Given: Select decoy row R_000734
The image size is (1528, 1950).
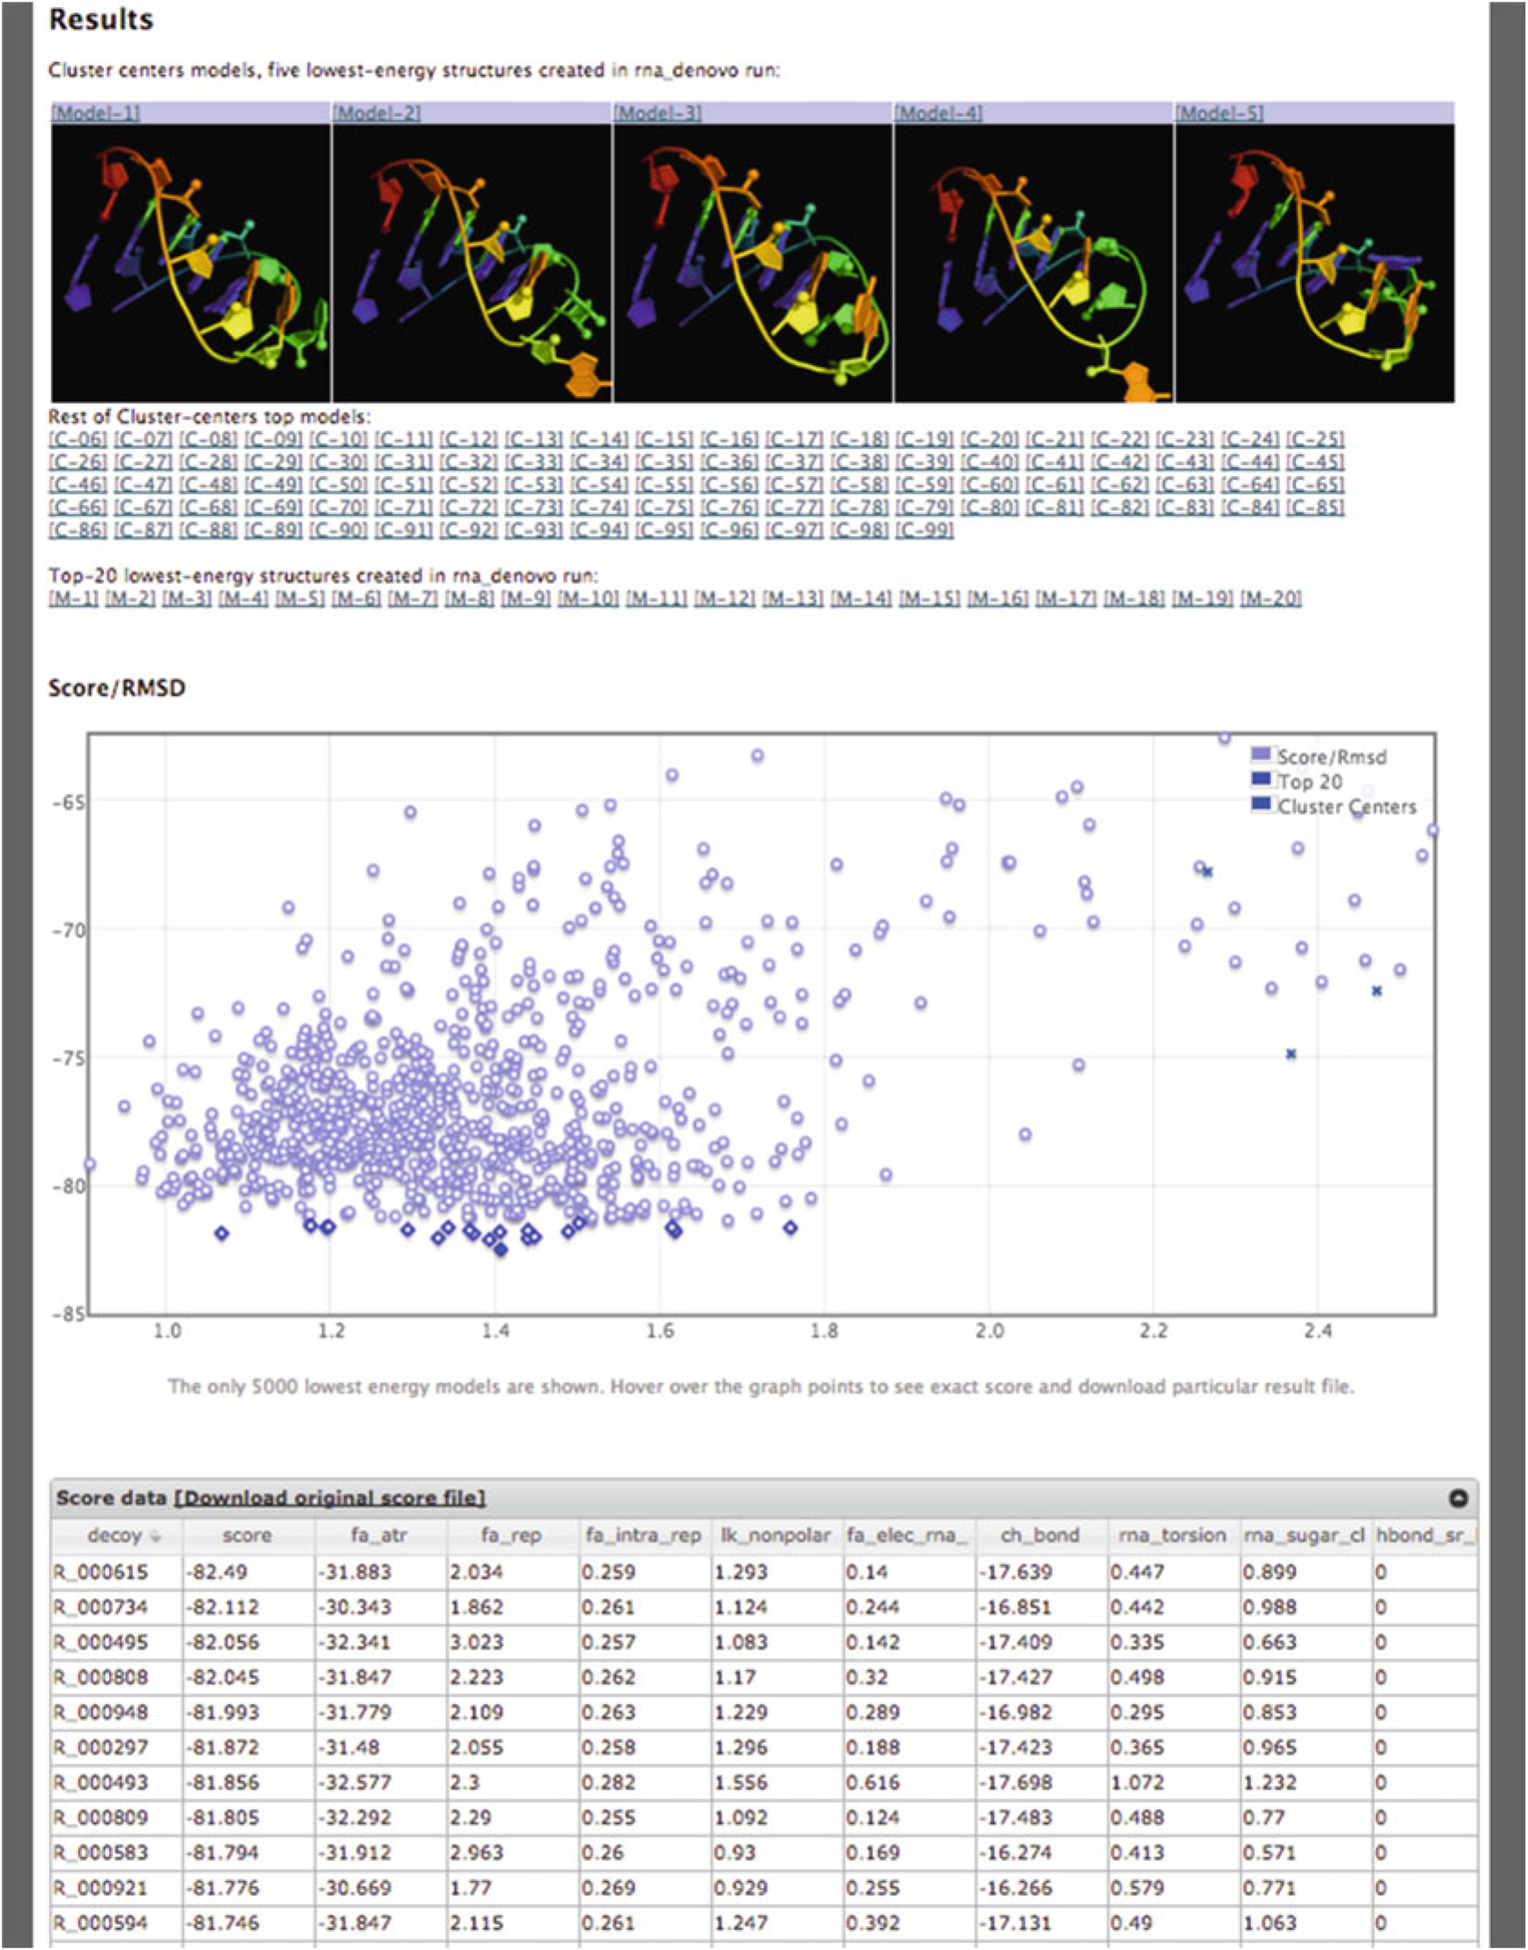Looking at the screenshot, I should coord(764,1608).
